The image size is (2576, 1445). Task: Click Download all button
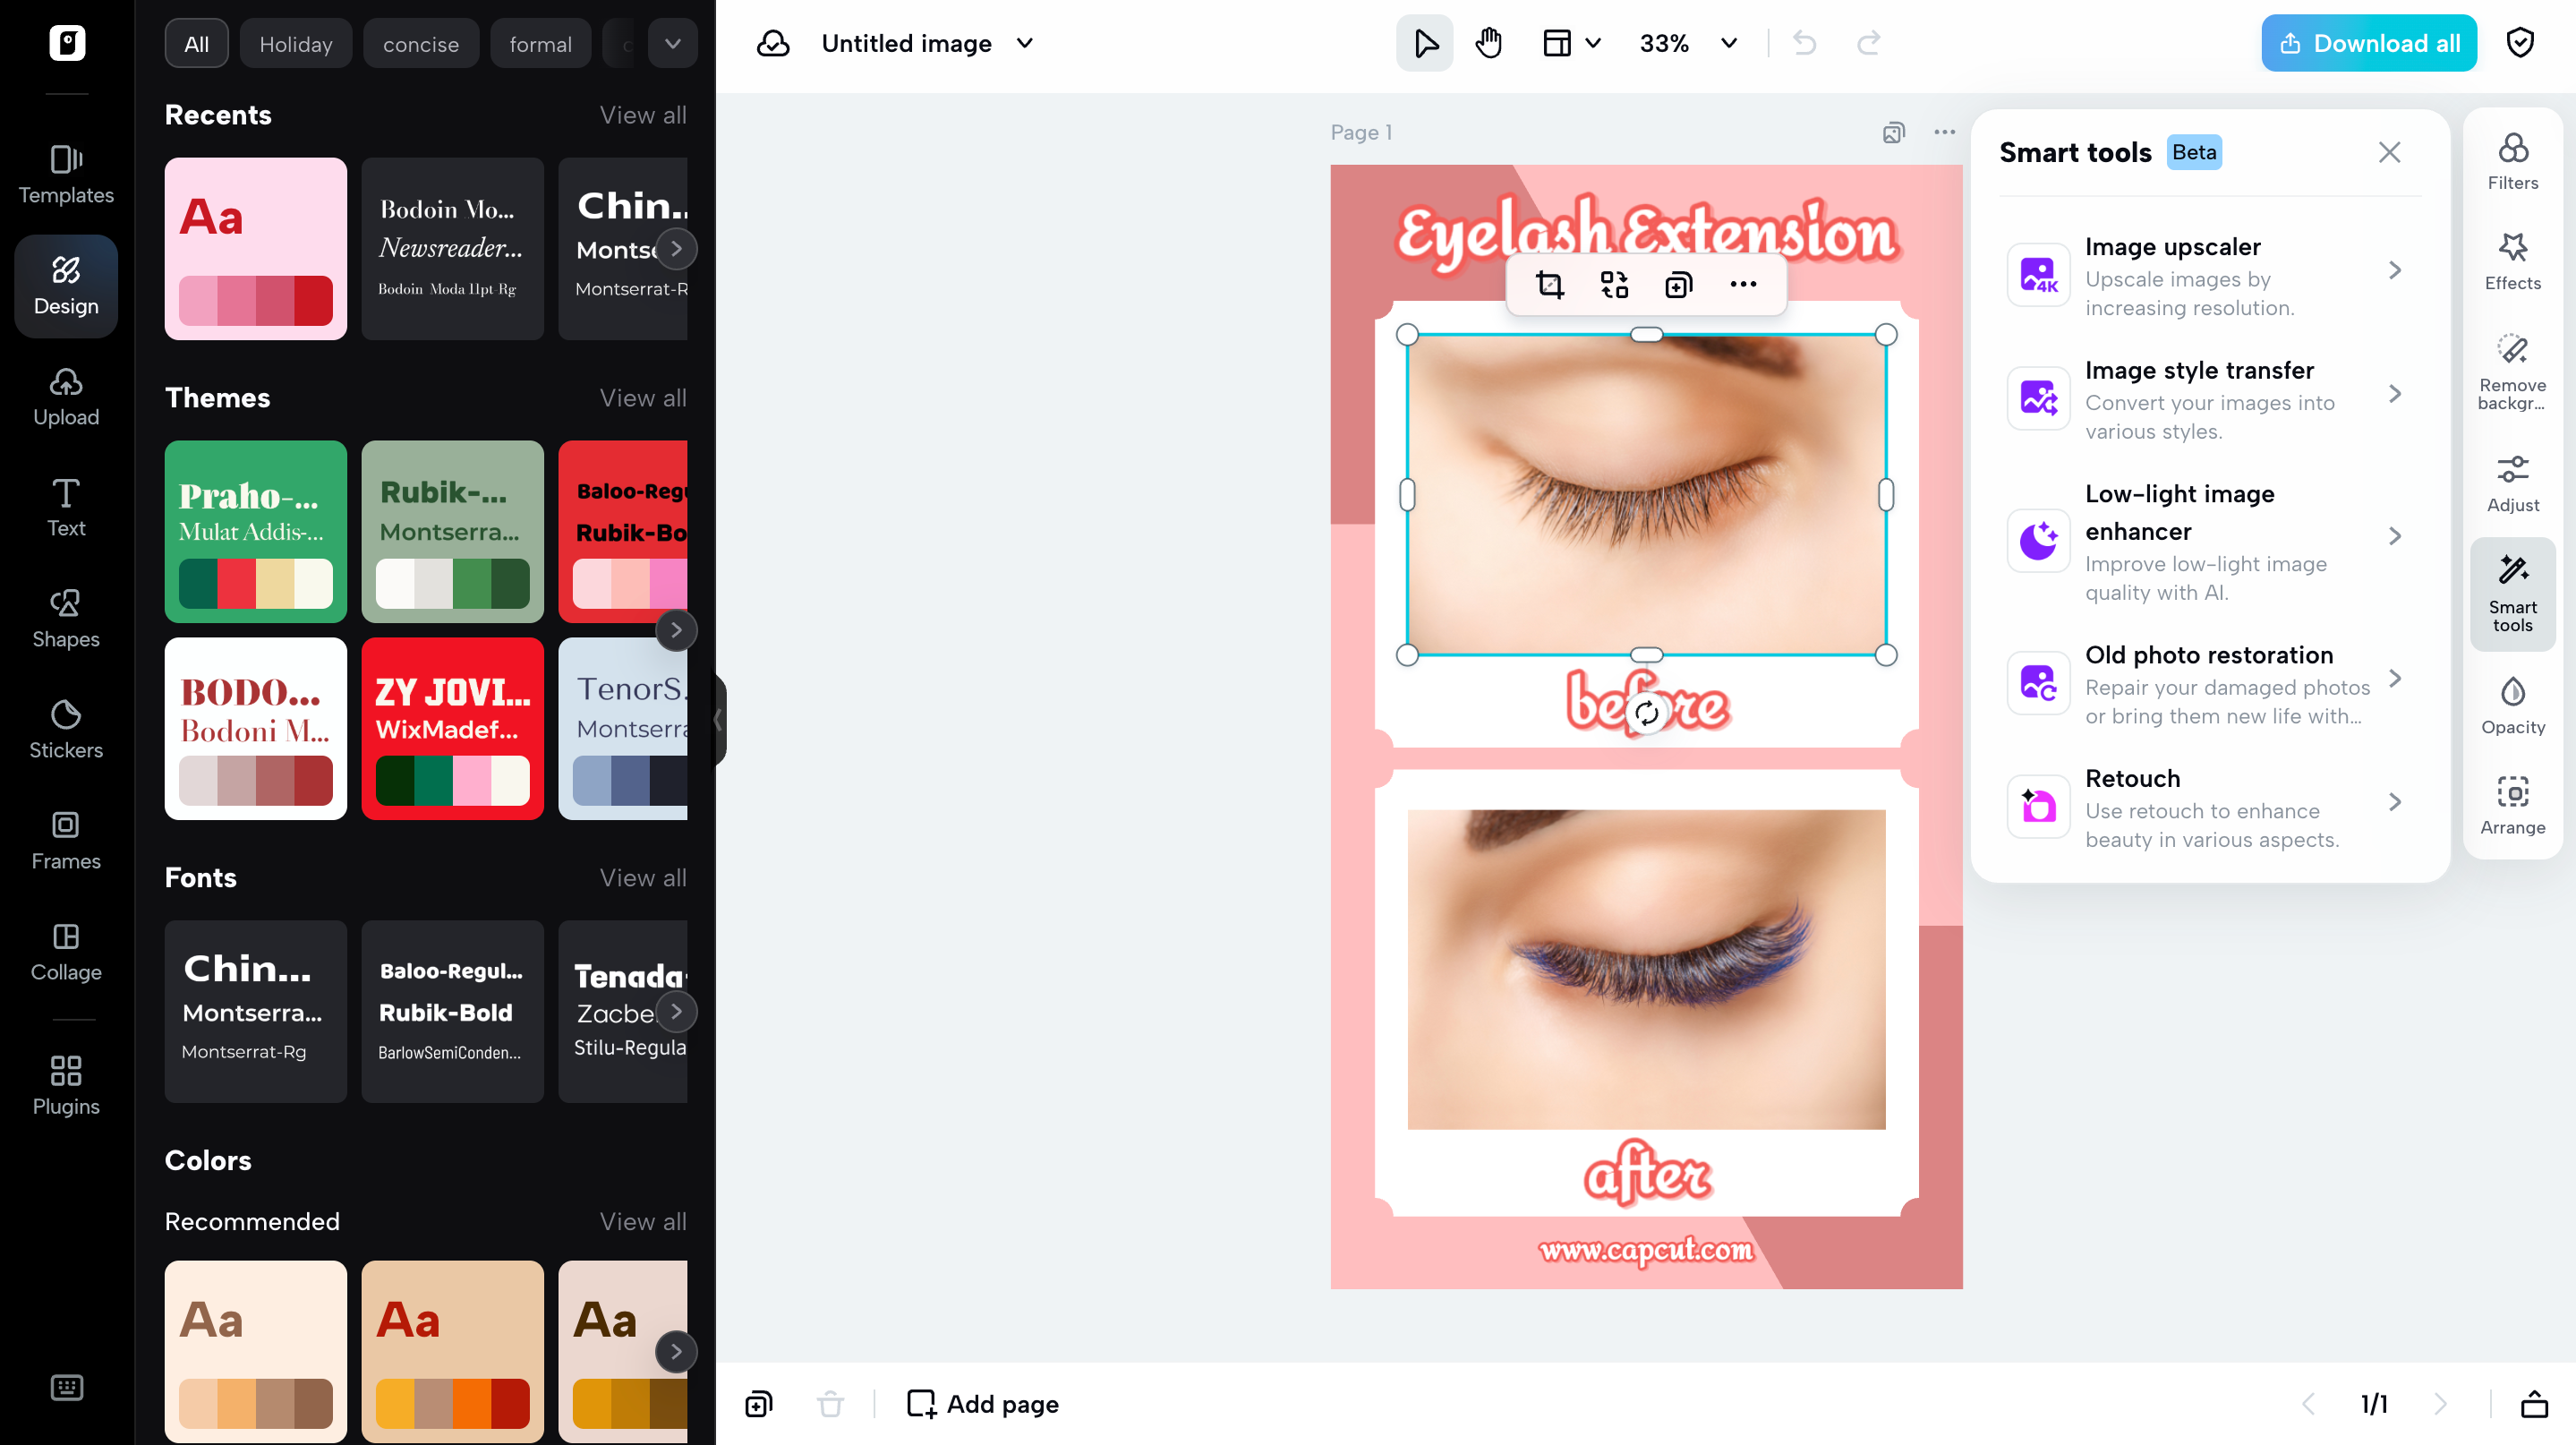tap(2368, 43)
